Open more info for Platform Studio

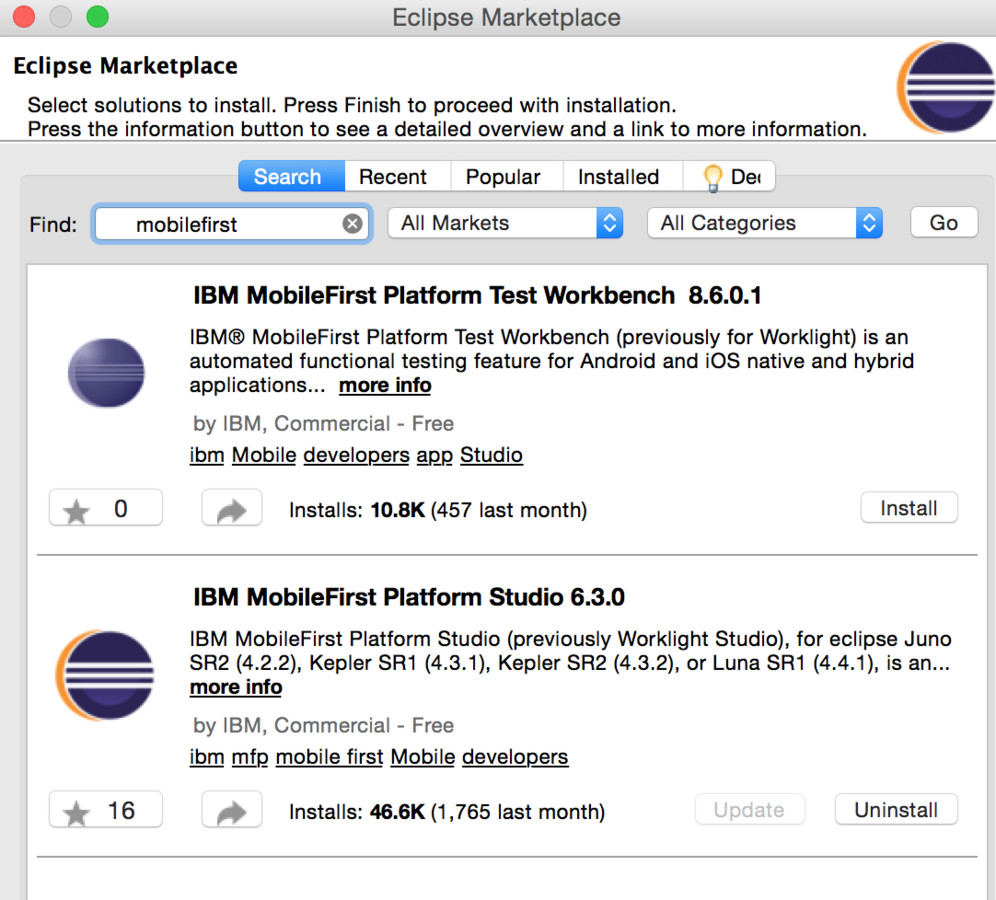pyautogui.click(x=236, y=687)
